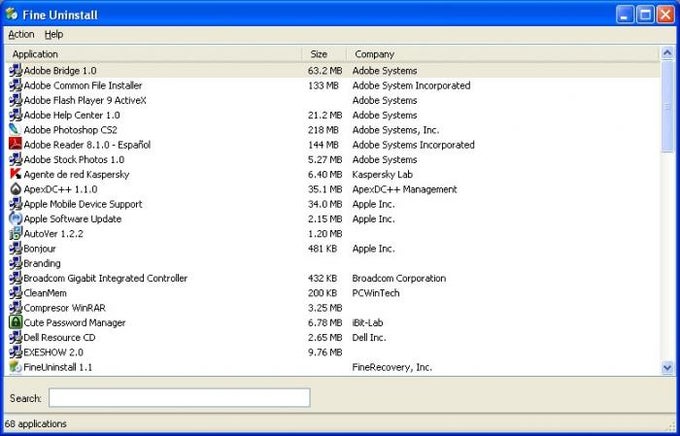This screenshot has width=680, height=436.
Task: Select the Dell Resource CD entry
Action: 59,337
